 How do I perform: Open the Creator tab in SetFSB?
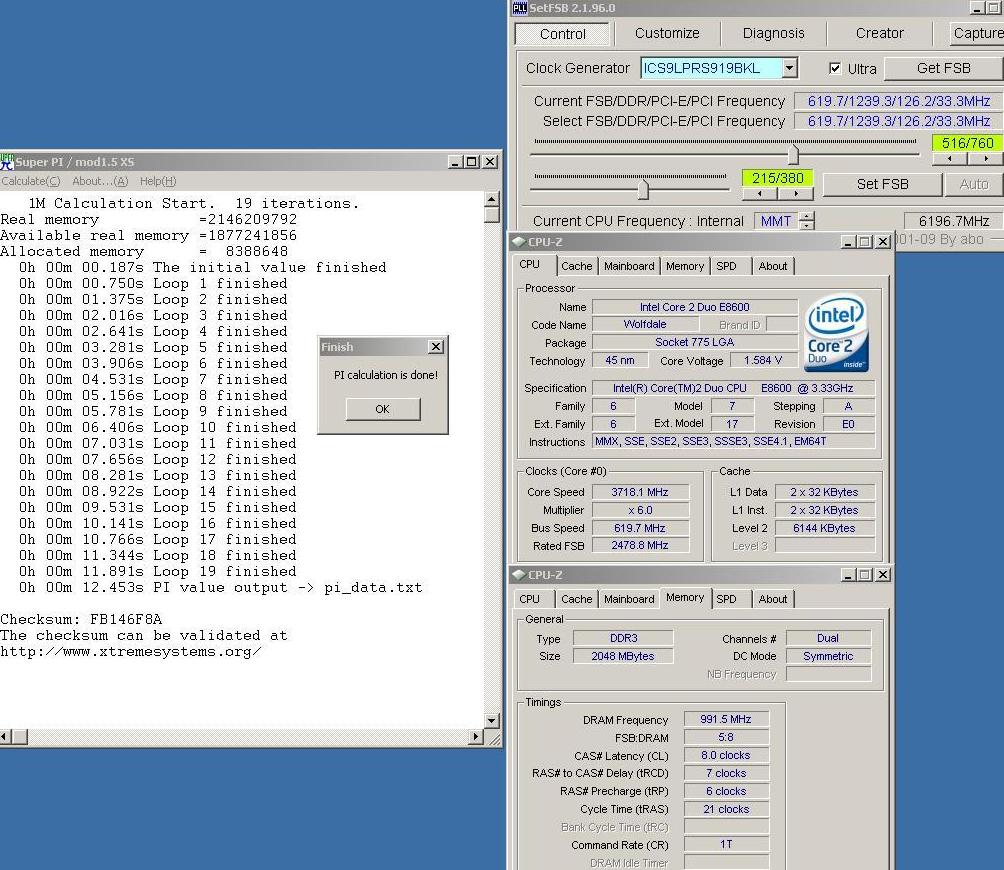(x=880, y=33)
